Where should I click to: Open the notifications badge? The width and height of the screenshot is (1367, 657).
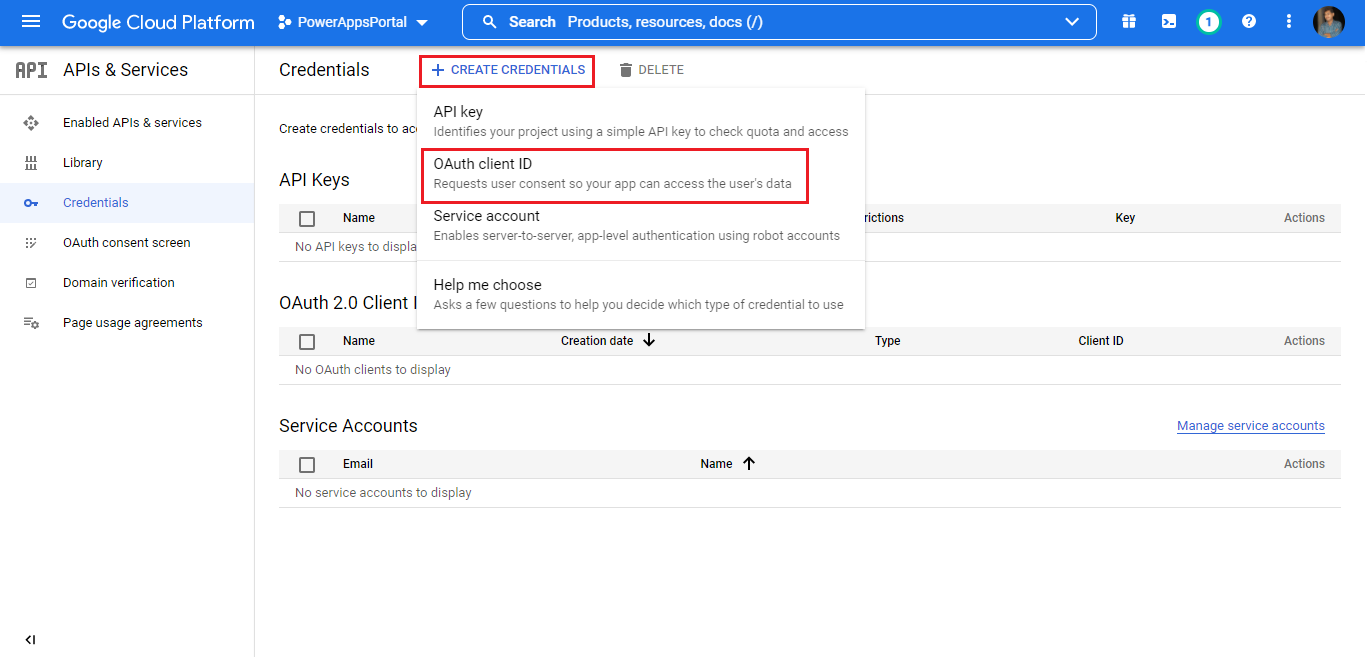(x=1208, y=22)
